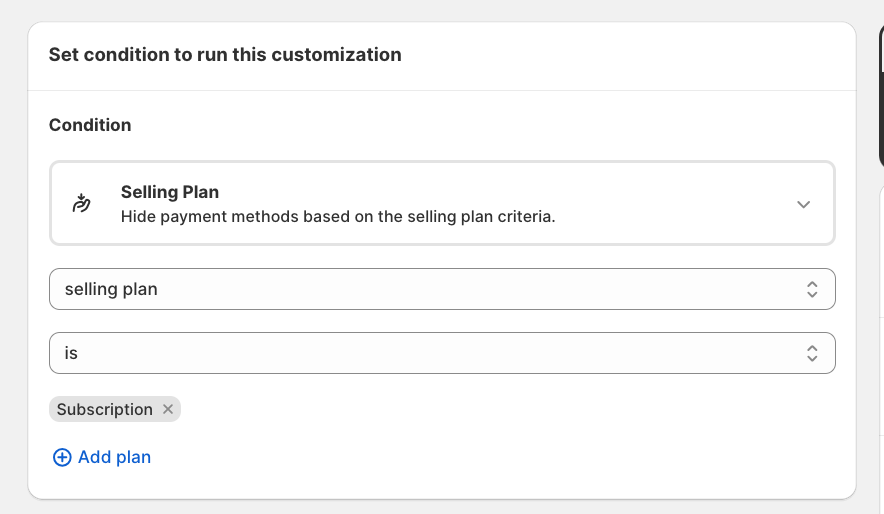This screenshot has width=884, height=514.
Task: Click the "Condition" section label
Action: point(90,125)
